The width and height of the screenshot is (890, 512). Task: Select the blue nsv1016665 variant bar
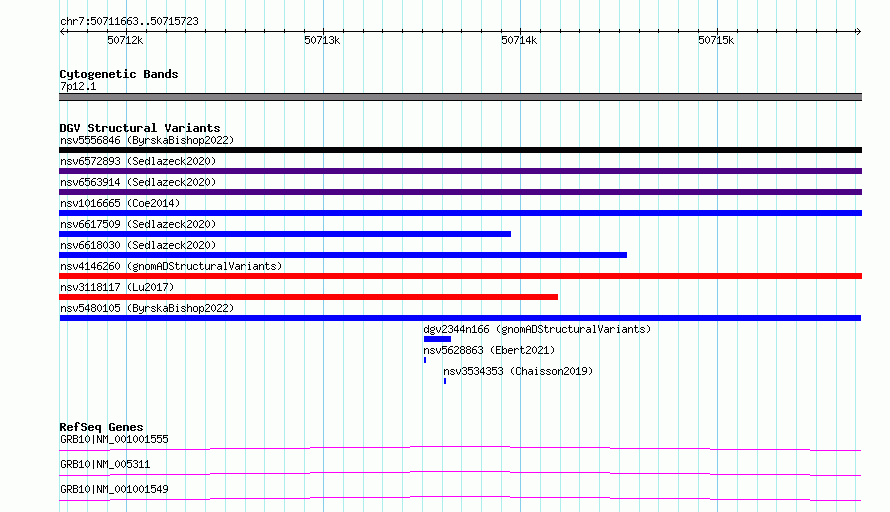[460, 213]
